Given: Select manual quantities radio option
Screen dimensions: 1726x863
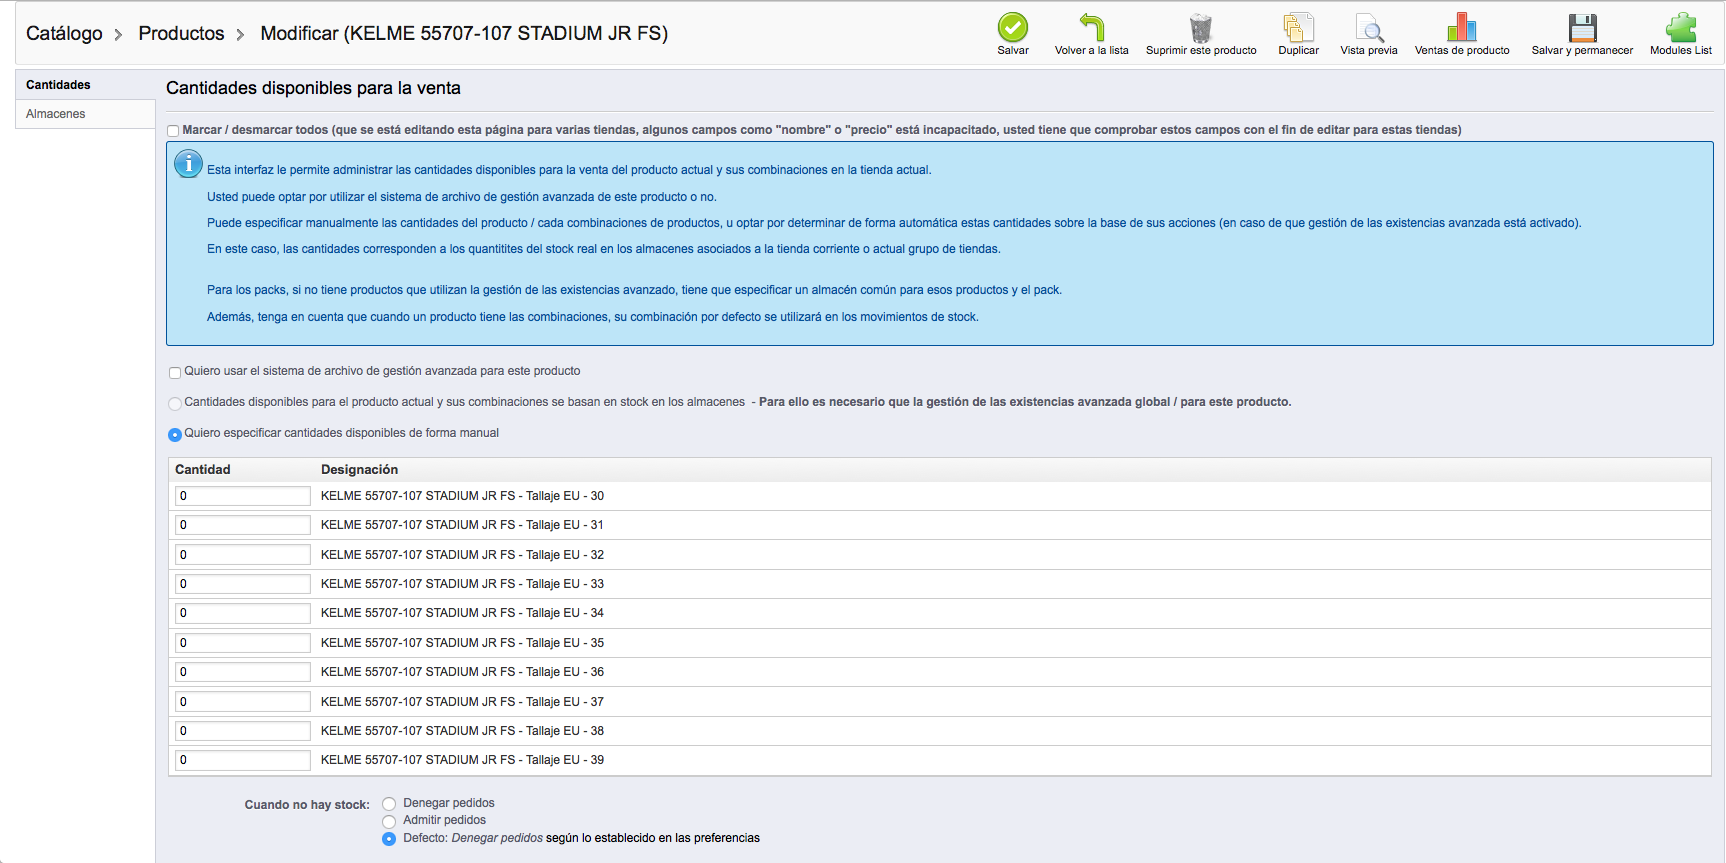Looking at the screenshot, I should [175, 435].
